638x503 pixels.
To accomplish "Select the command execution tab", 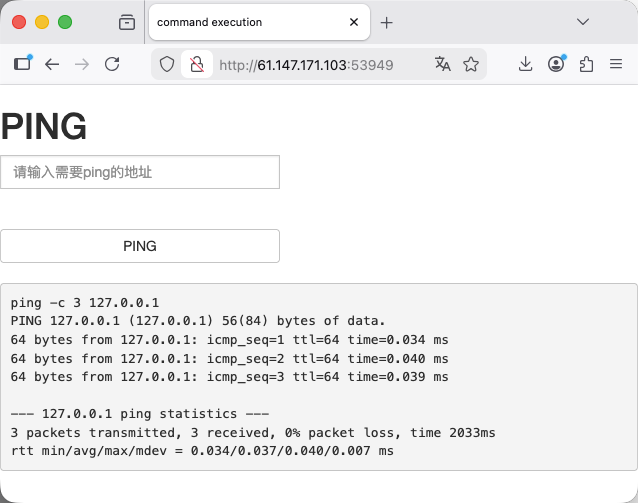I will coord(240,22).
